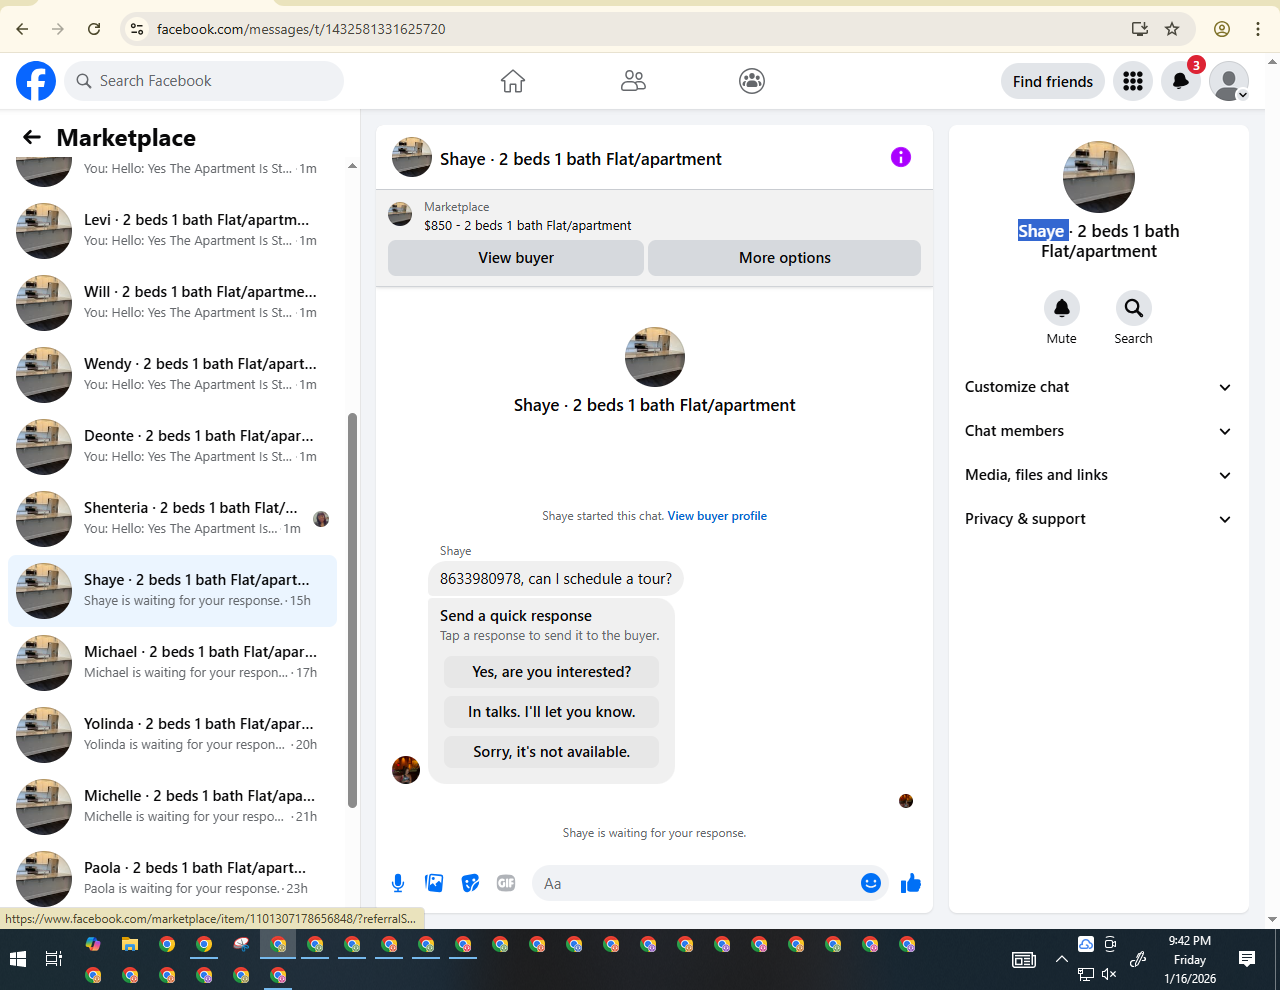This screenshot has width=1280, height=990.
Task: Expand Privacy & support section
Action: tap(1099, 519)
